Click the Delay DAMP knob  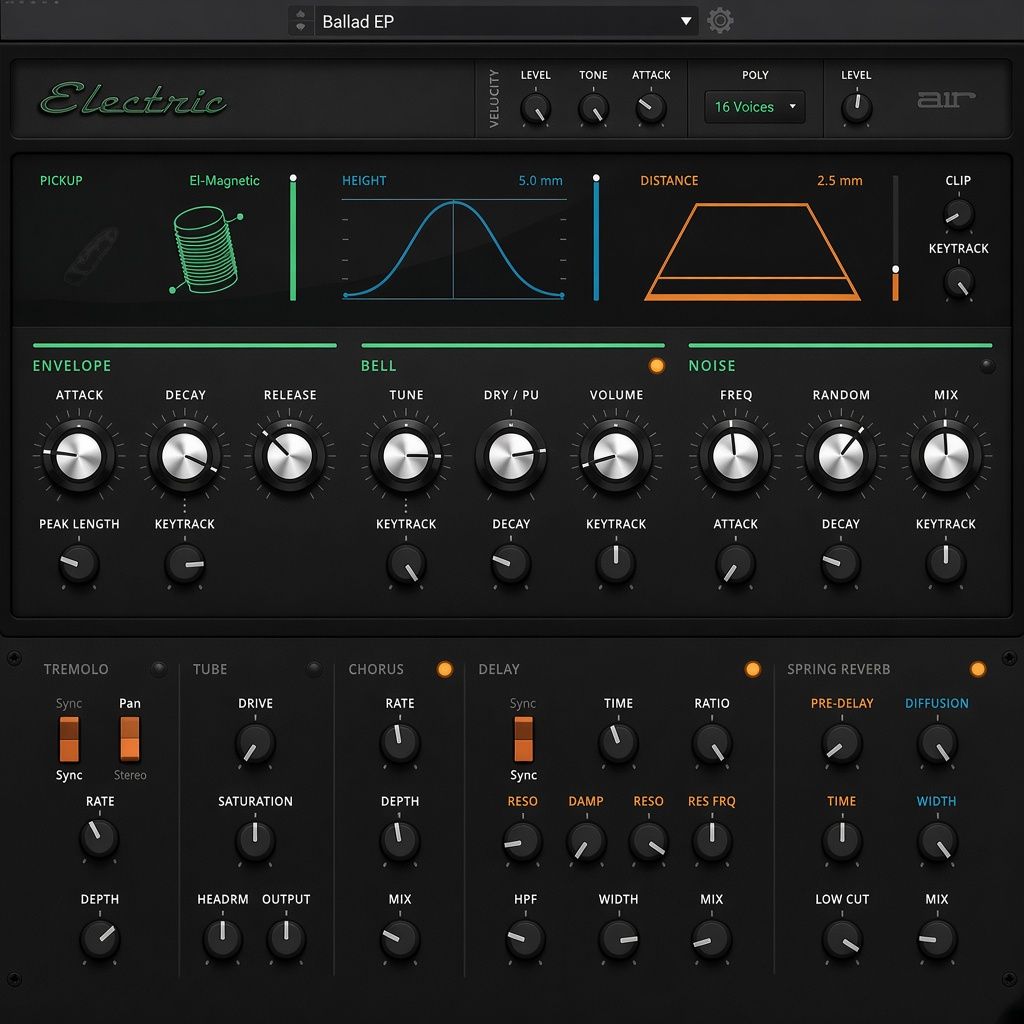(586, 841)
